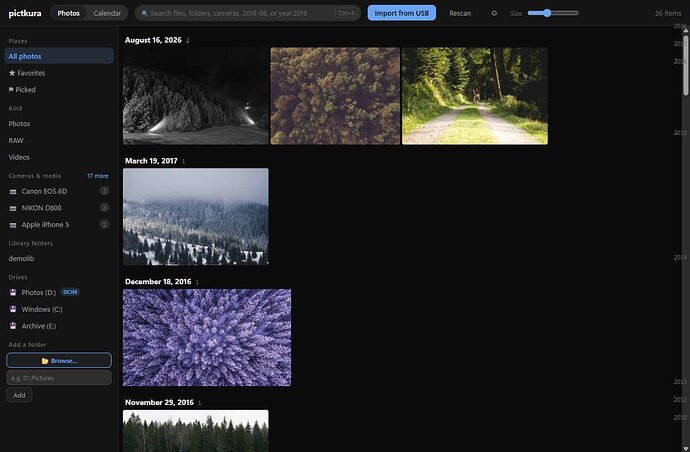The width and height of the screenshot is (690, 452).
Task: Open the settings gear icon in toolbar
Action: pos(494,13)
